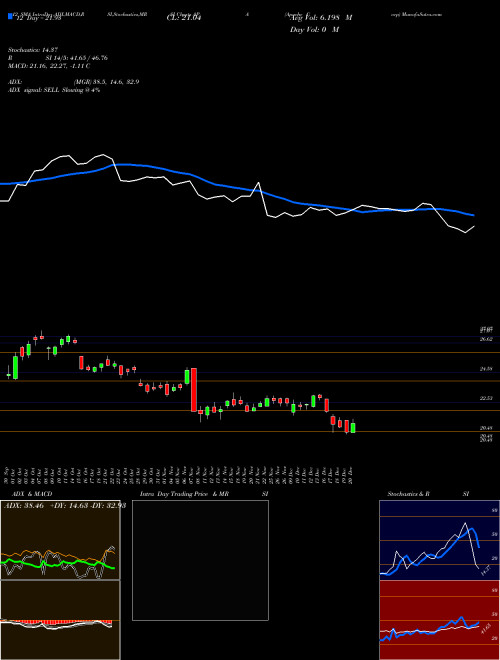This screenshot has width=500, height=660.
Task: Click the 'Stochastics & R SI' panel title
Action: [428, 494]
